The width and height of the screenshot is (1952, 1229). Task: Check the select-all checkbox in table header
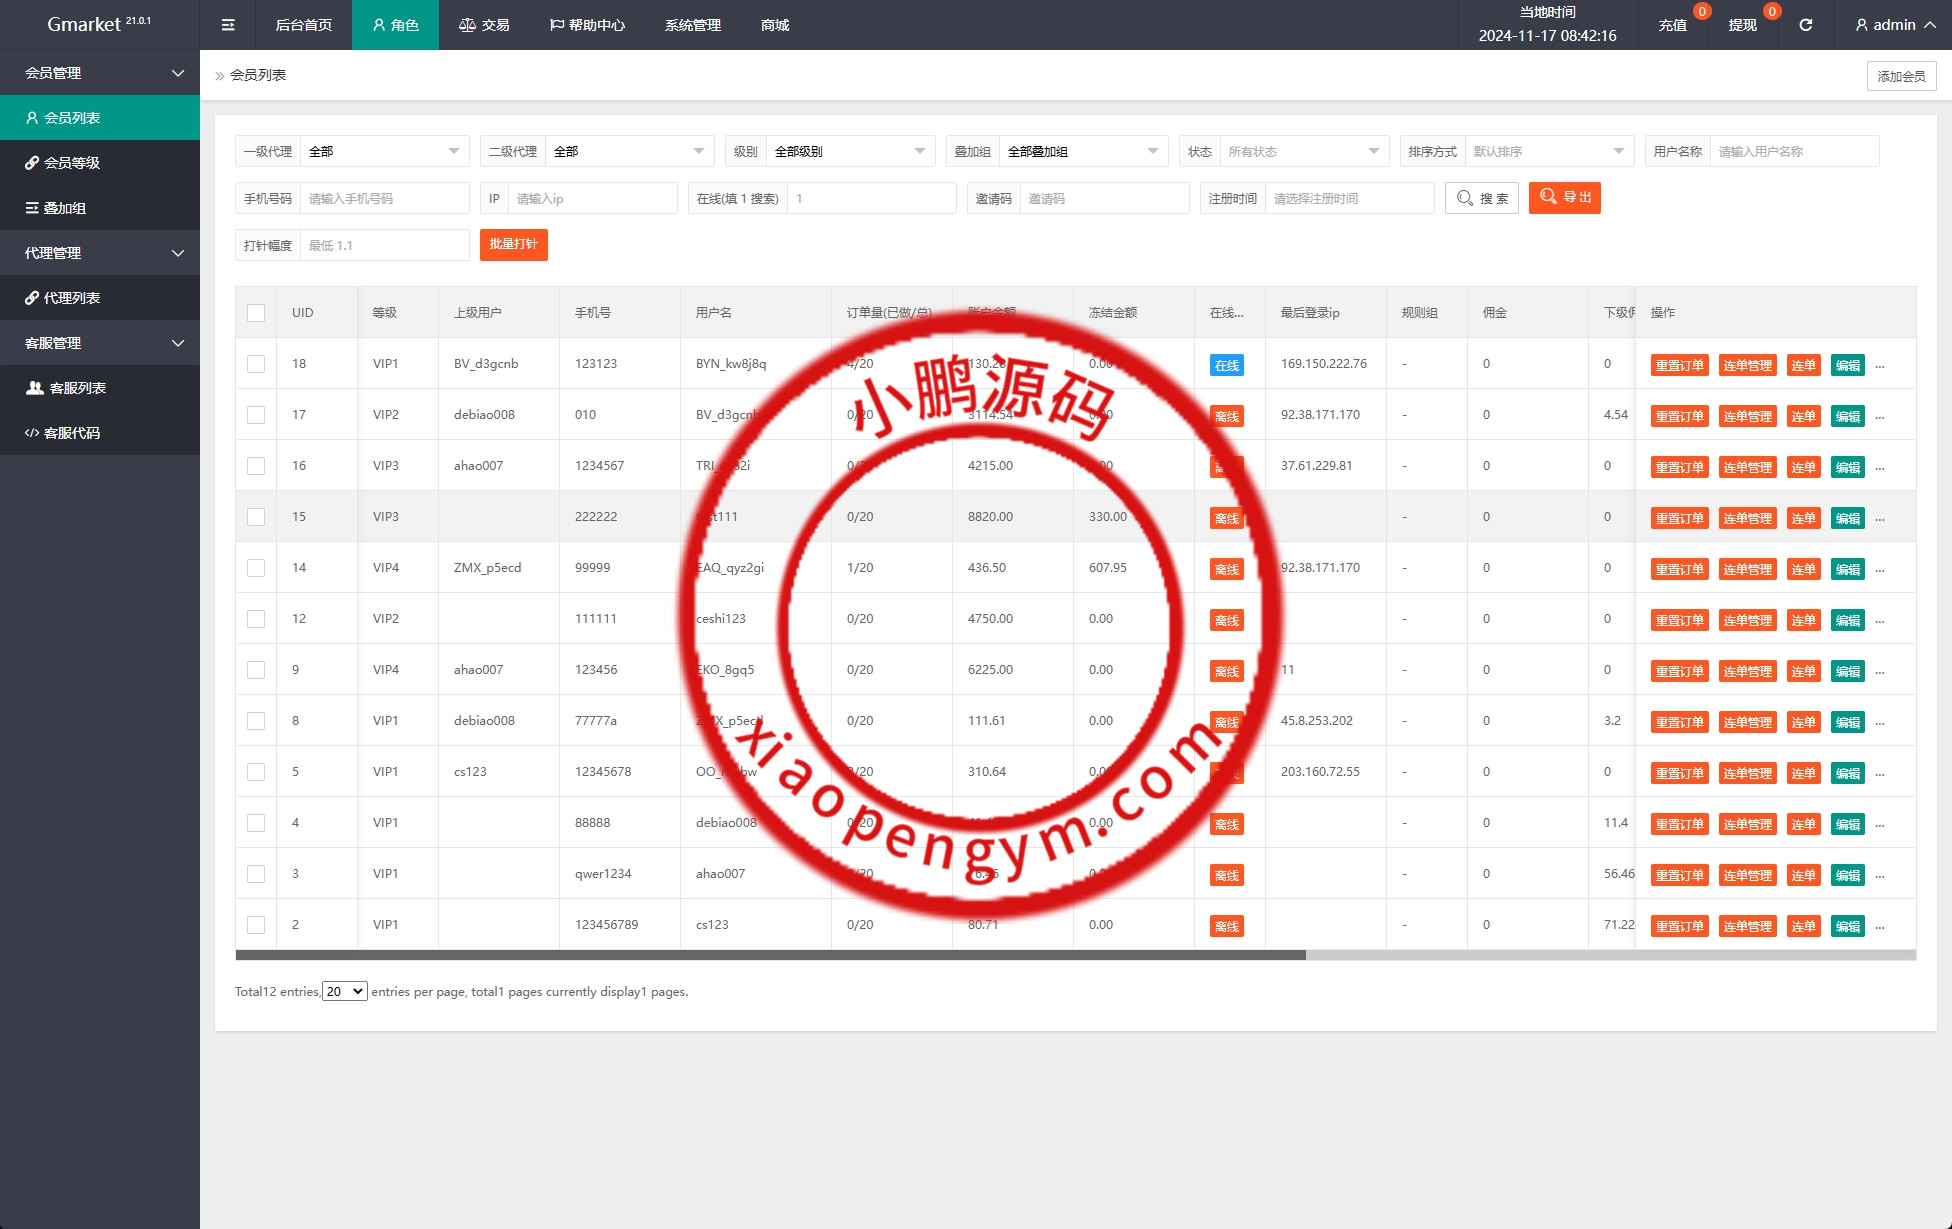pyautogui.click(x=256, y=313)
